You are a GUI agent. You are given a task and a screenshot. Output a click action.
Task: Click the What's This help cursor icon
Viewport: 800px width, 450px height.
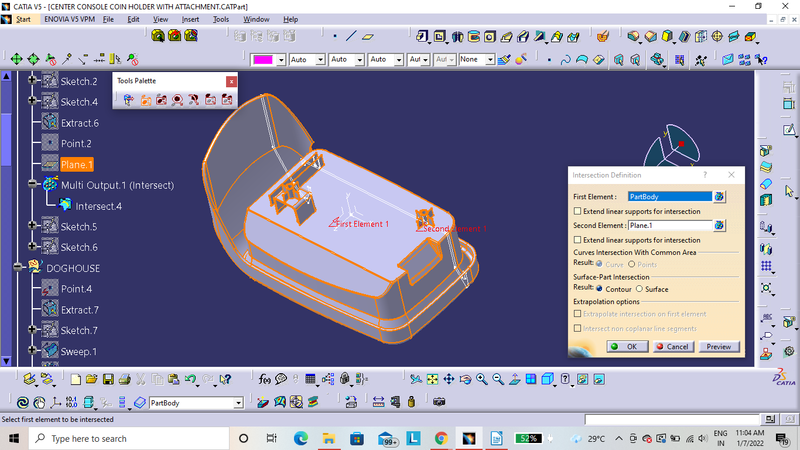coord(225,379)
